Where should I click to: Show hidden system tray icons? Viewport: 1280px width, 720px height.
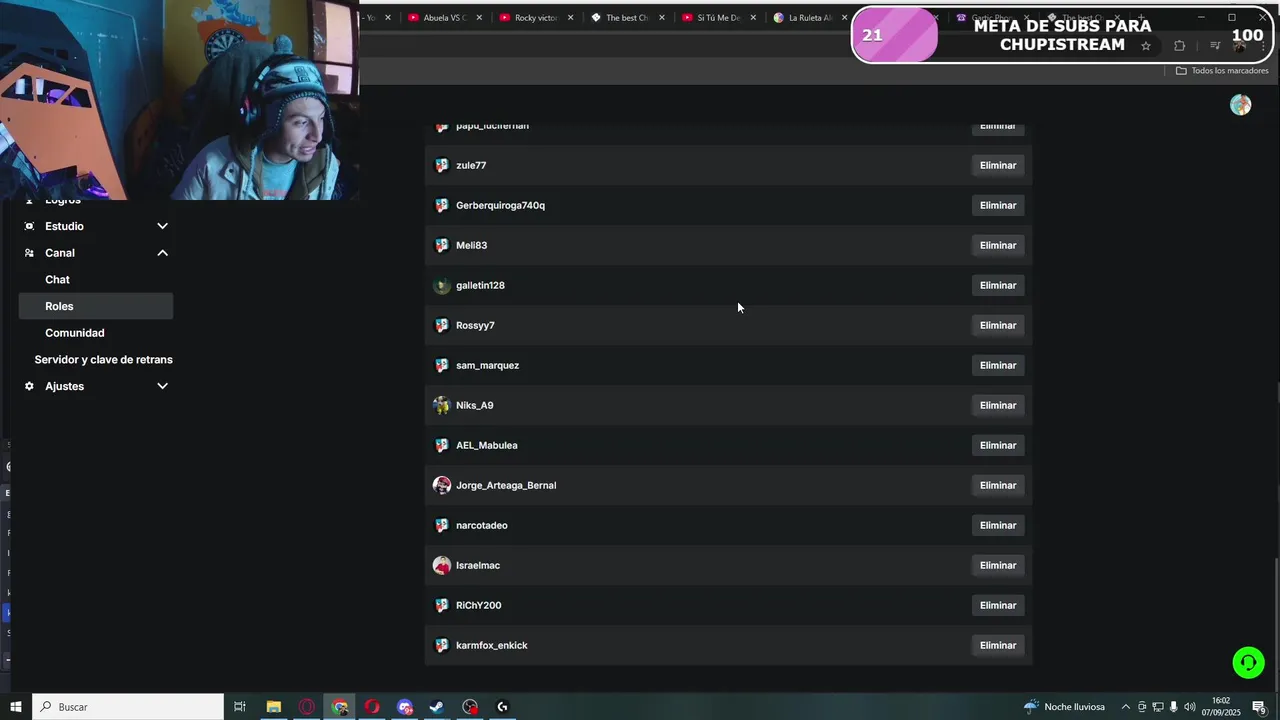[1126, 707]
